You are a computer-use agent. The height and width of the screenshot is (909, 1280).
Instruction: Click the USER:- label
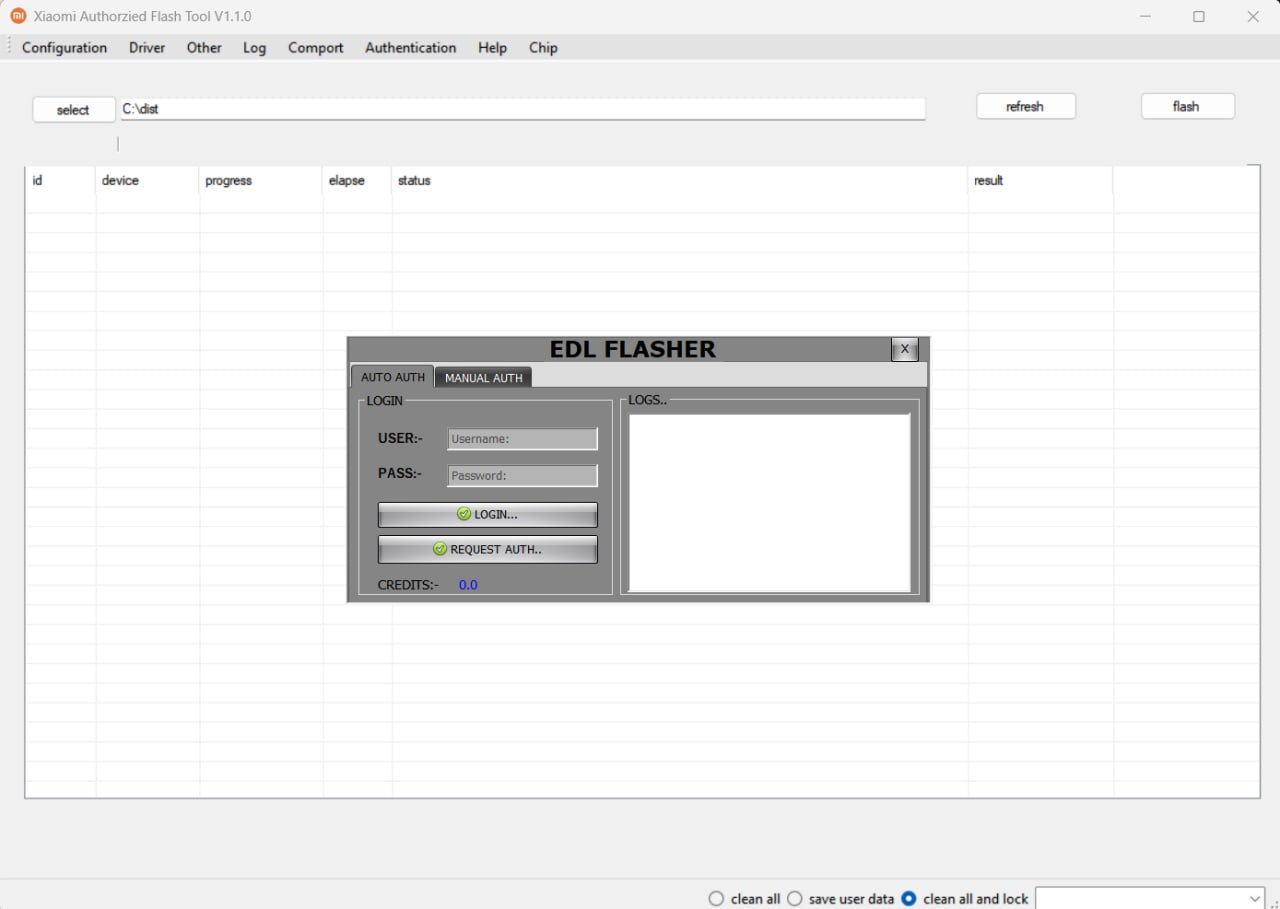pos(400,438)
